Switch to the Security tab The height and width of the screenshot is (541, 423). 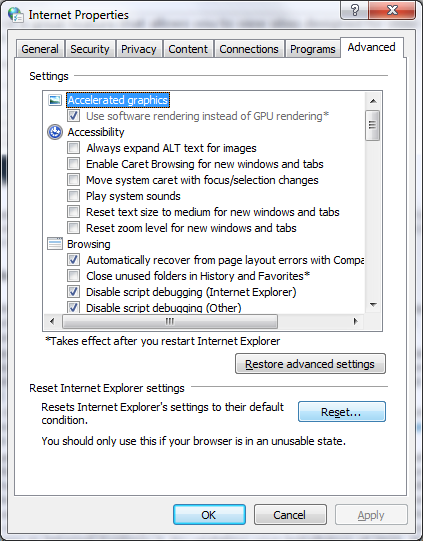pyautogui.click(x=90, y=49)
